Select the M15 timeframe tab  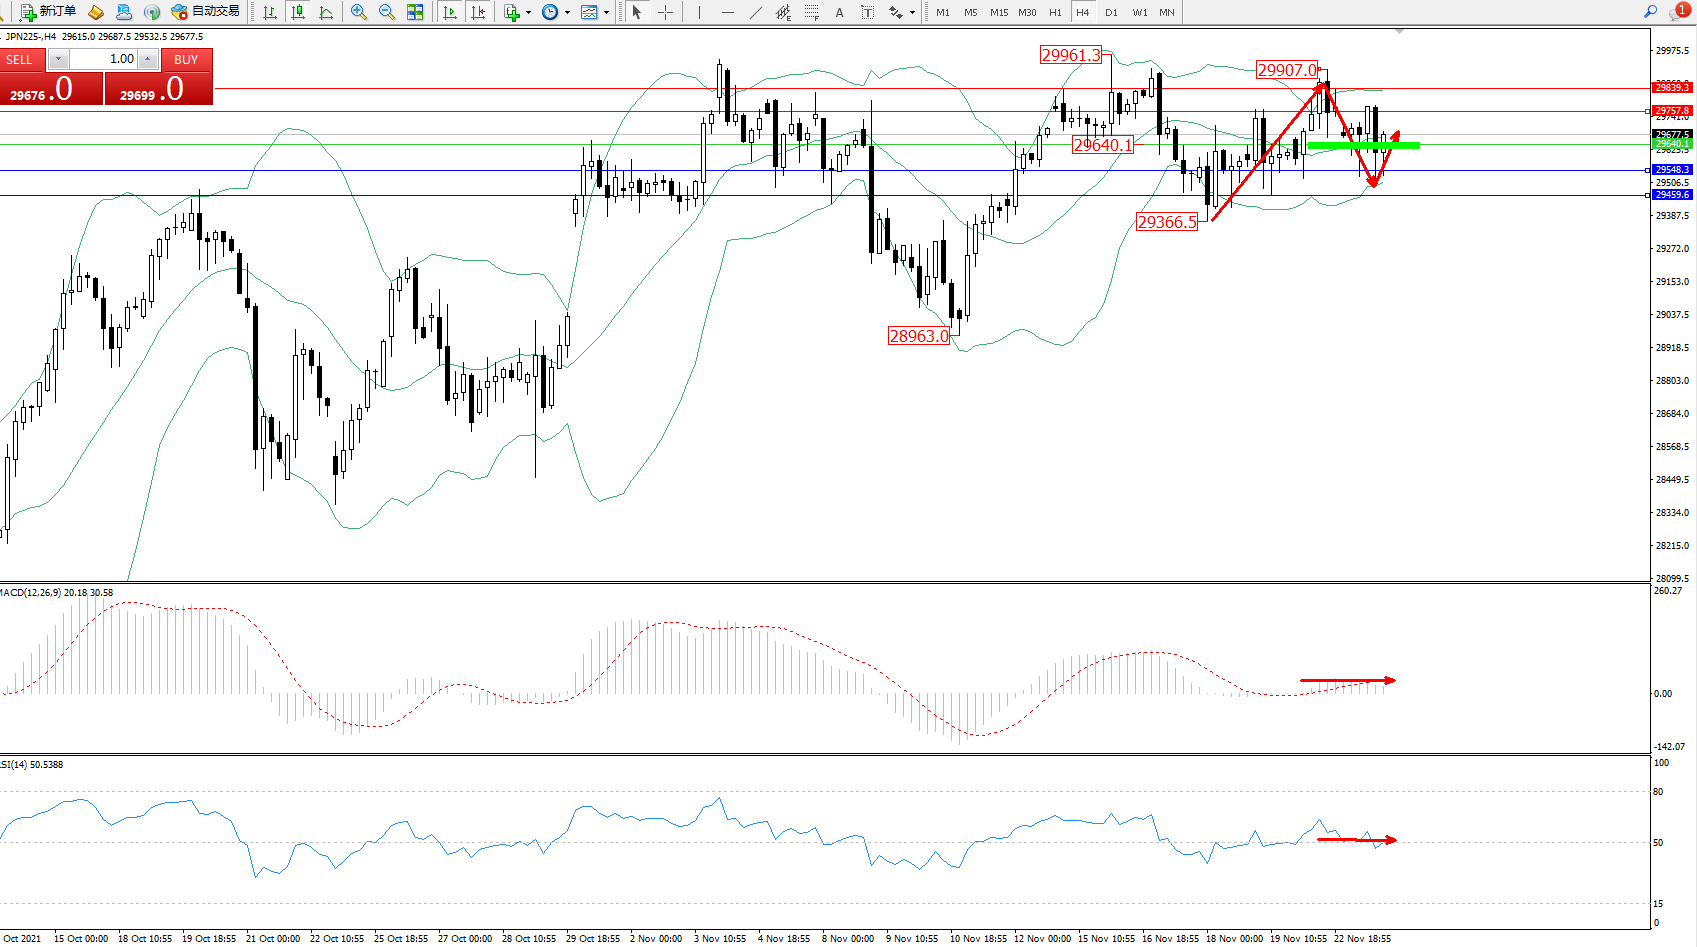pyautogui.click(x=998, y=12)
